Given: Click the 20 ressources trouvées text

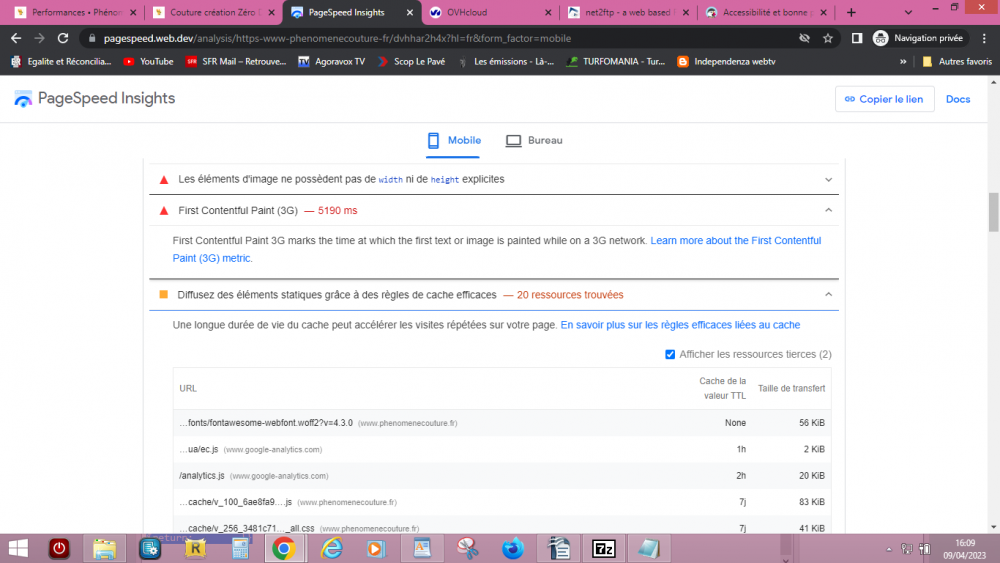Looking at the screenshot, I should click(570, 295).
